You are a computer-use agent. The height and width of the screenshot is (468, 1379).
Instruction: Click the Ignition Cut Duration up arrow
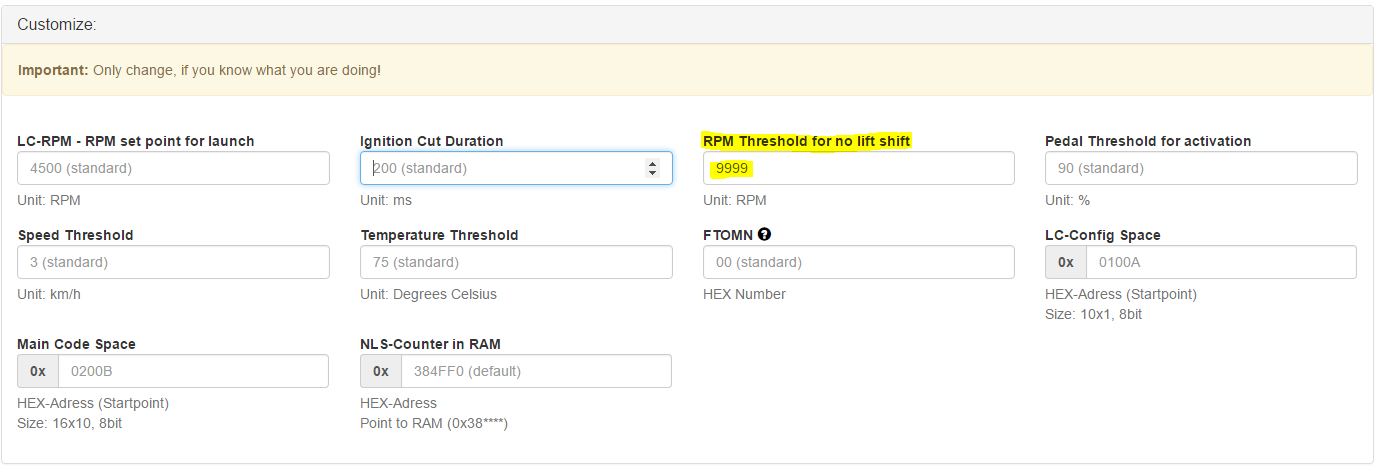coord(653,164)
